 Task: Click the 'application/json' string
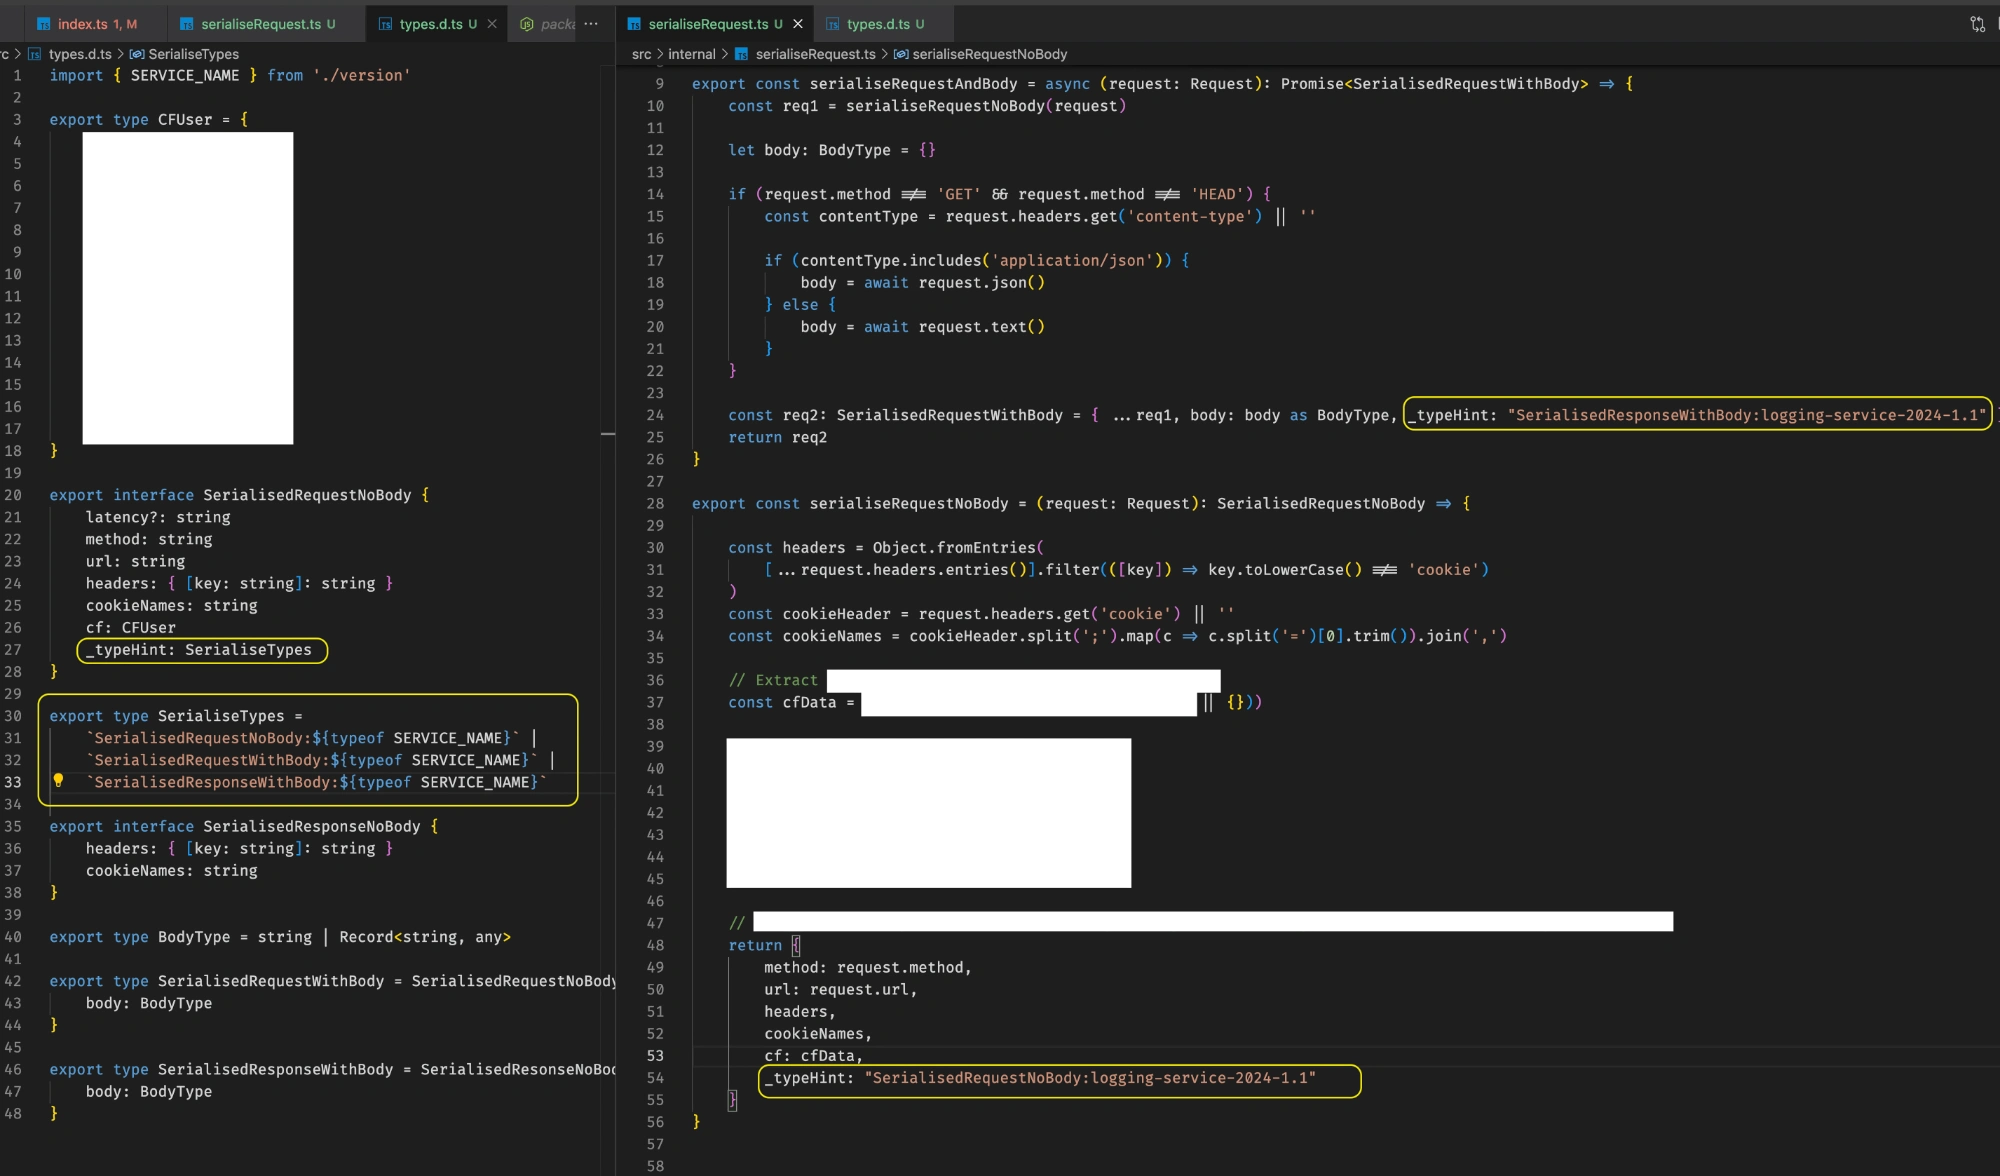point(1072,260)
